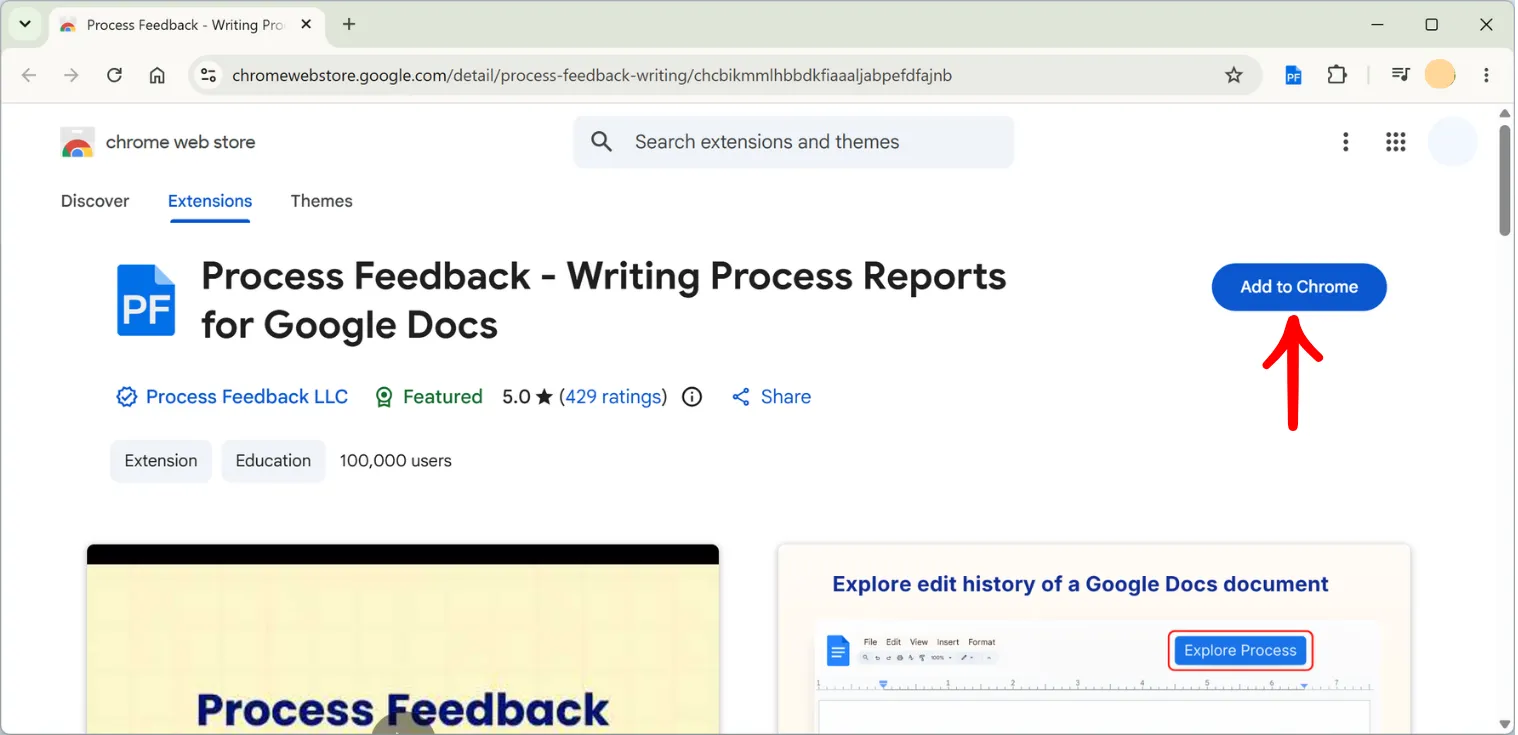The width and height of the screenshot is (1518, 735).
Task: Reload the current page
Action: 114,75
